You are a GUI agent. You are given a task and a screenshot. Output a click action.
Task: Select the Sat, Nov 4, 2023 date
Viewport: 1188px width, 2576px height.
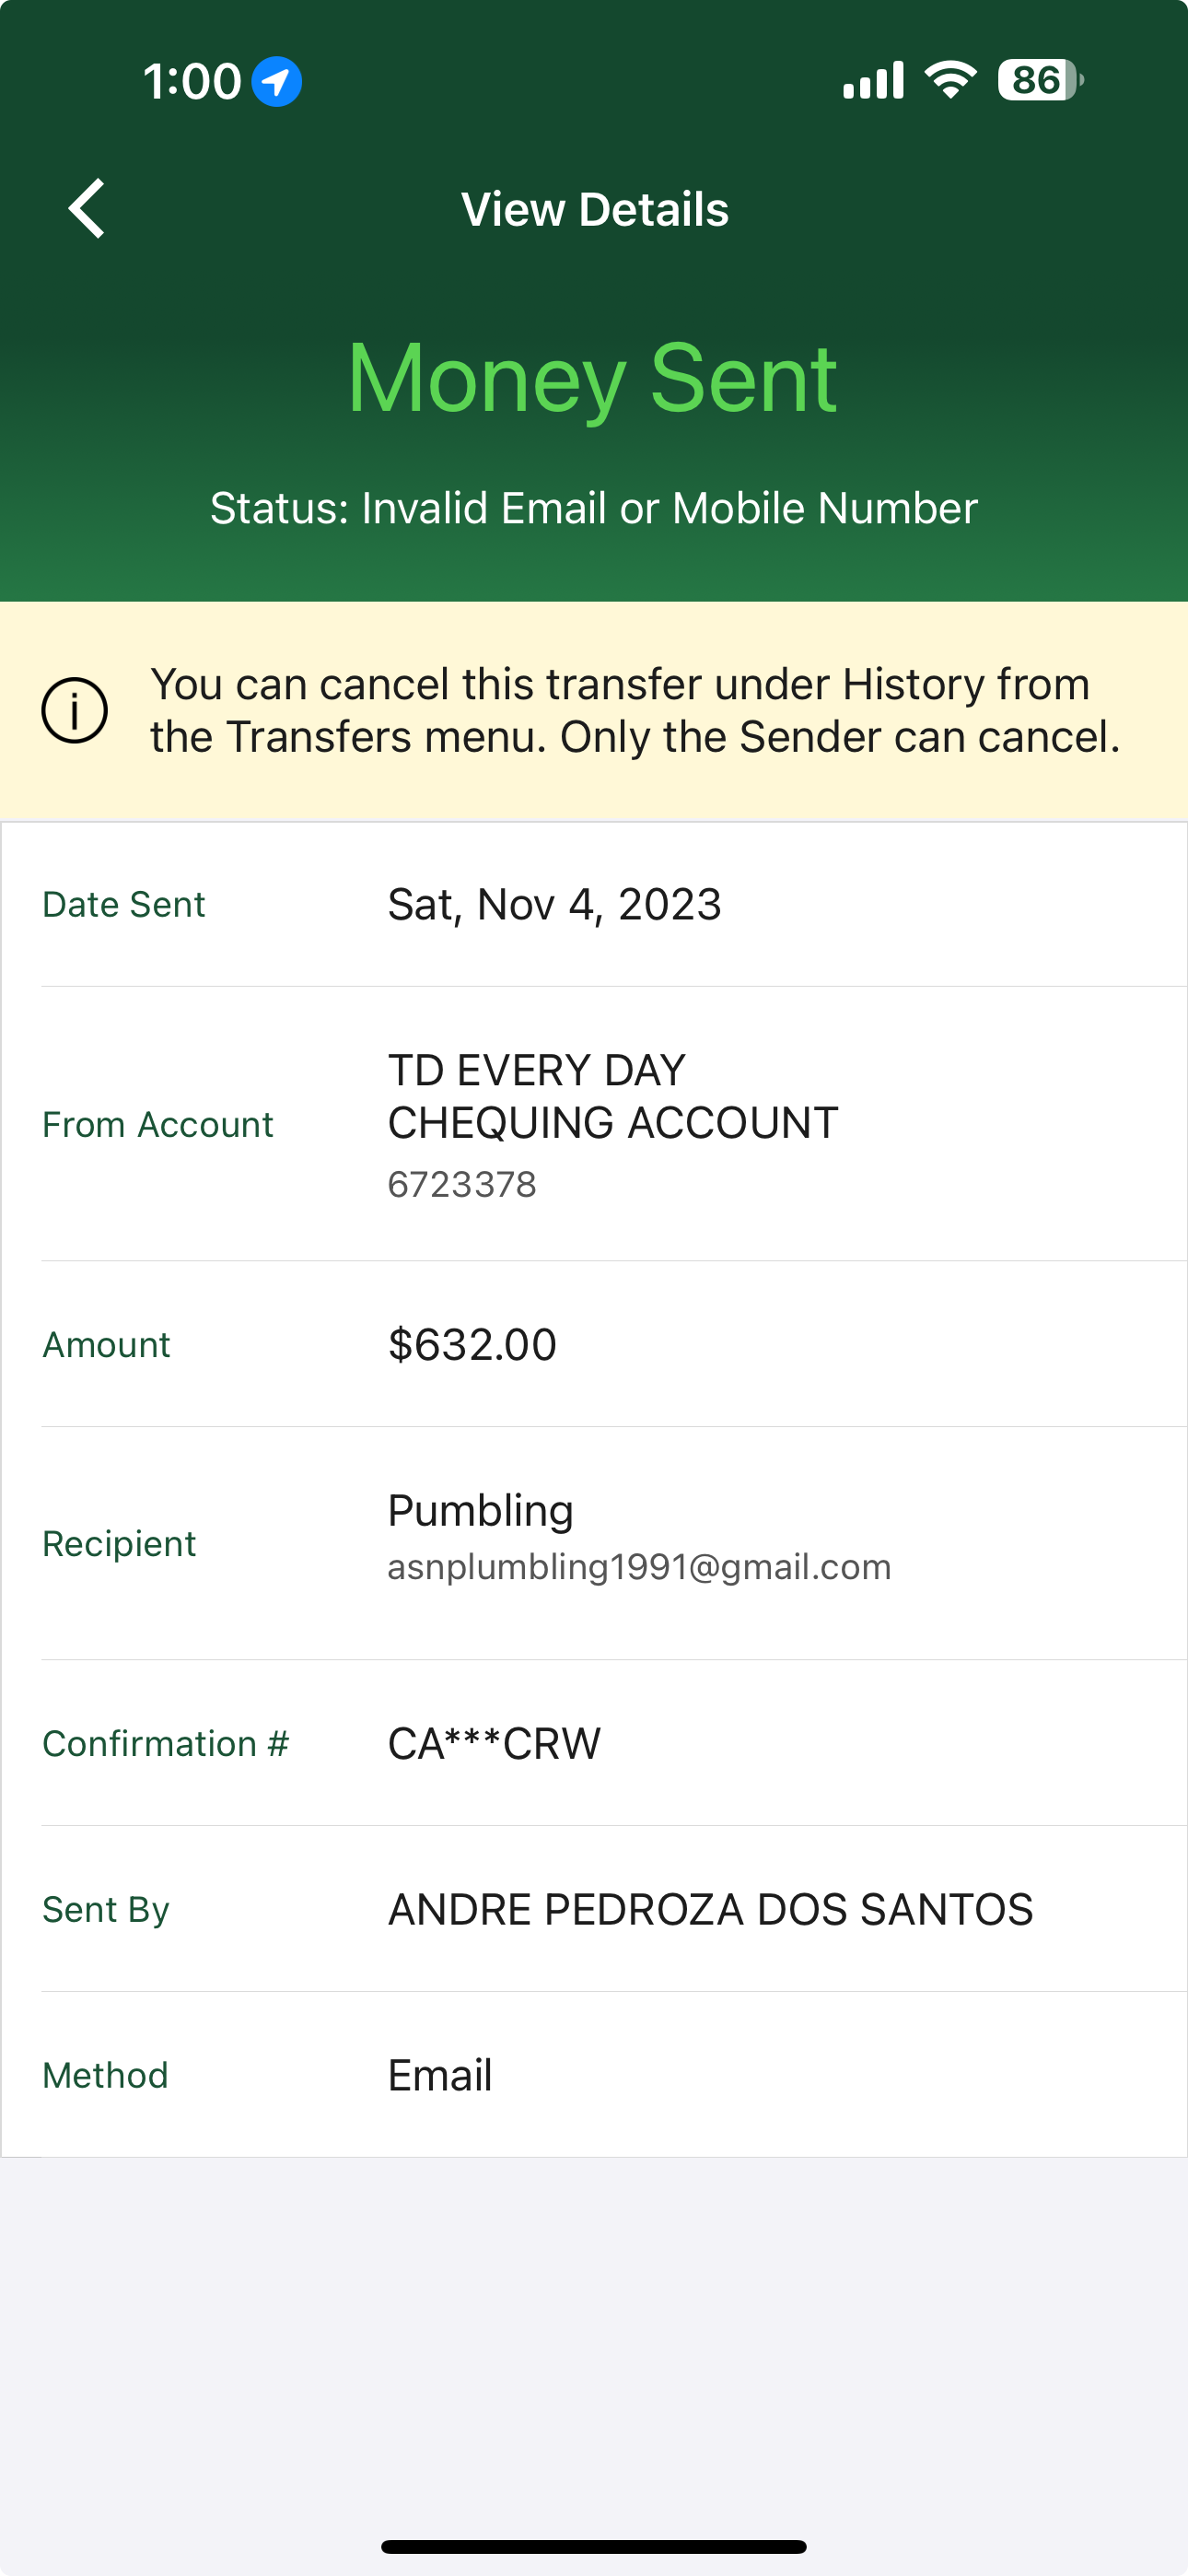[x=554, y=904]
